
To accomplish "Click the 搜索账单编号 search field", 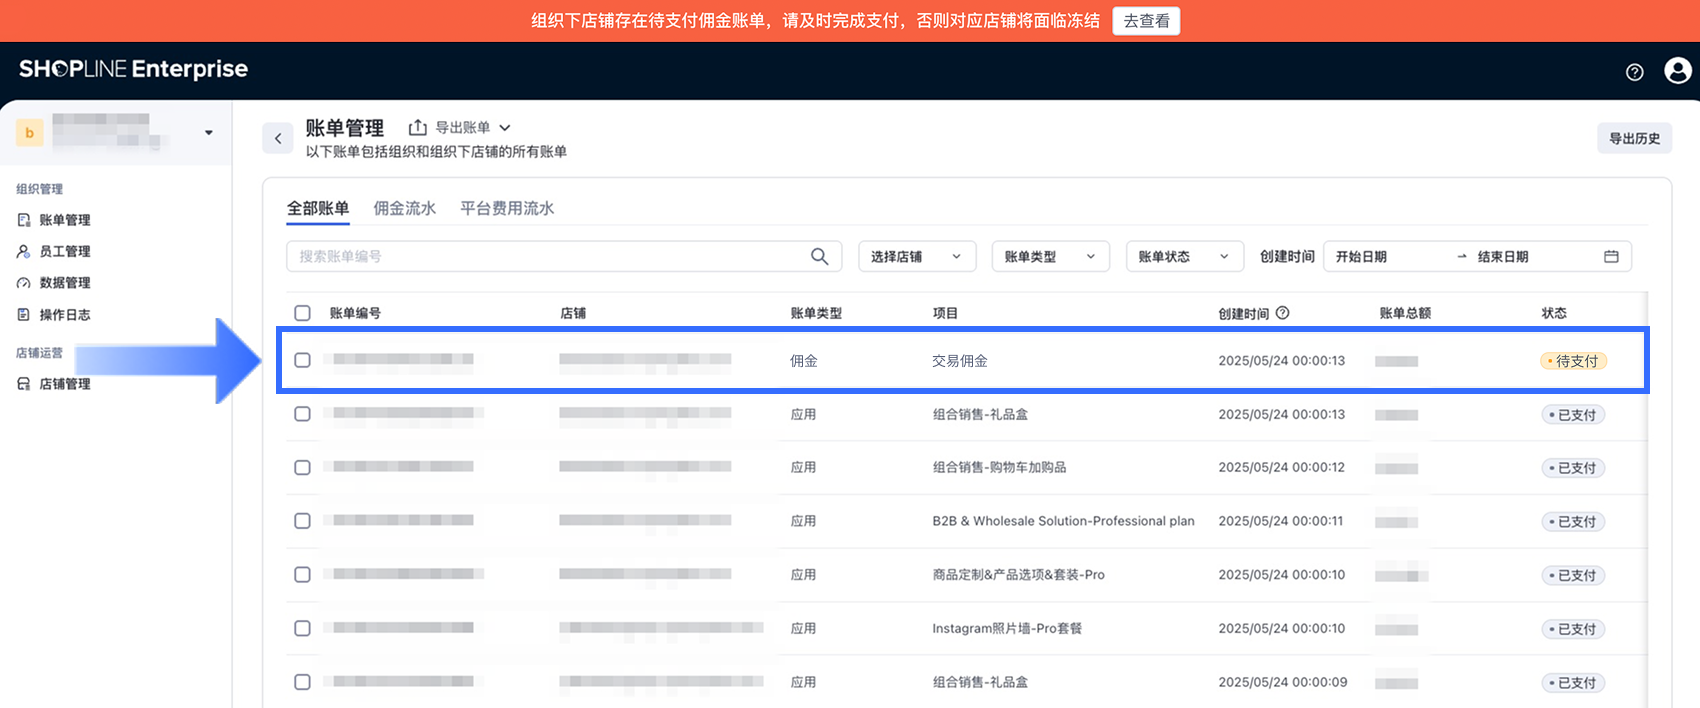I will pos(564,256).
